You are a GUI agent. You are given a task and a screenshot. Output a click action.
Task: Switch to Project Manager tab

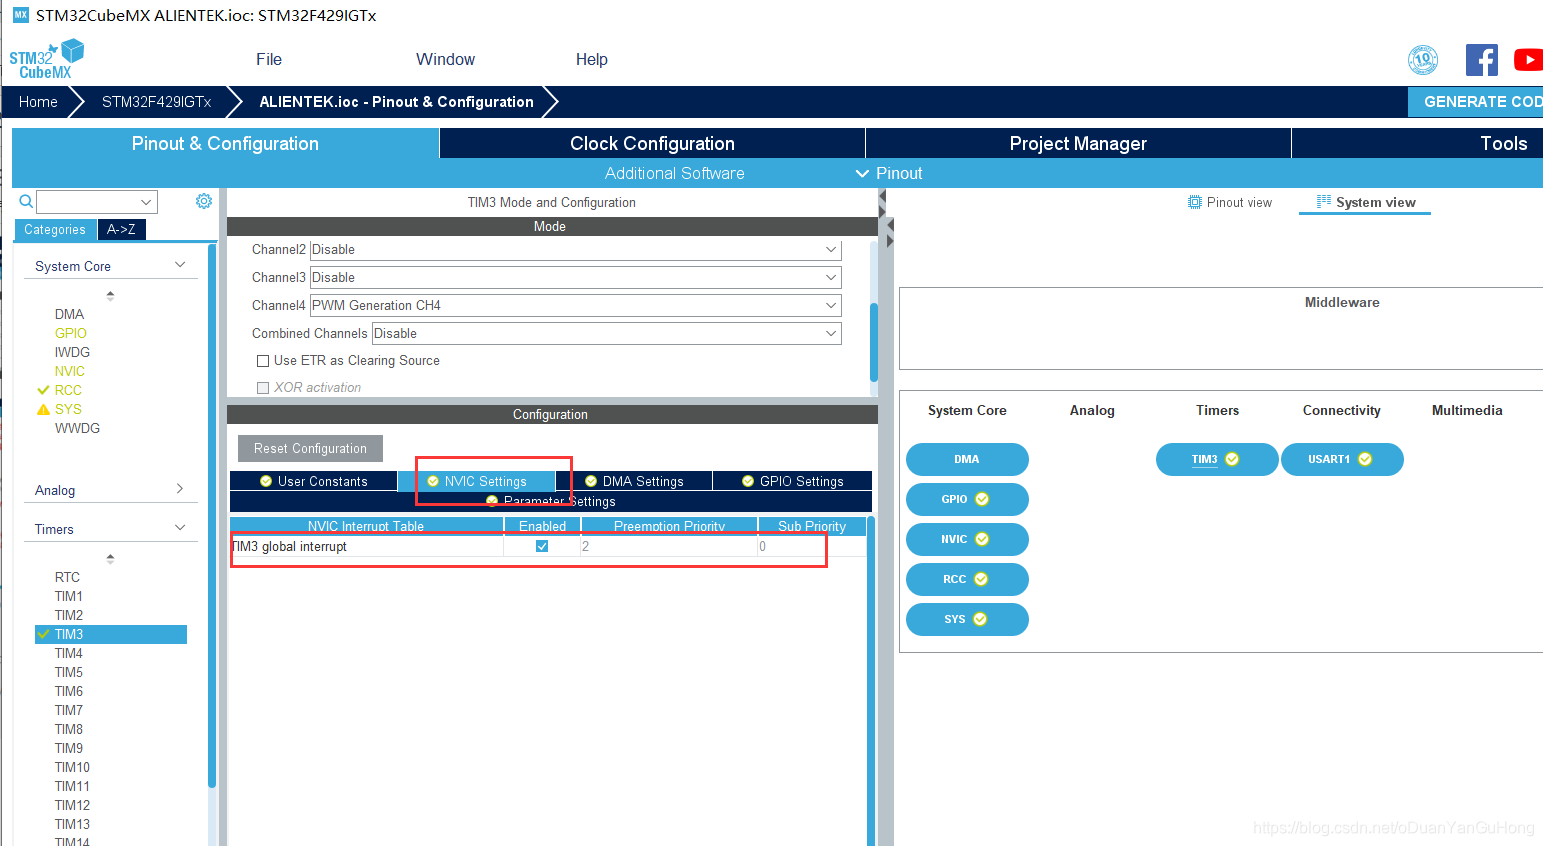tap(1078, 143)
